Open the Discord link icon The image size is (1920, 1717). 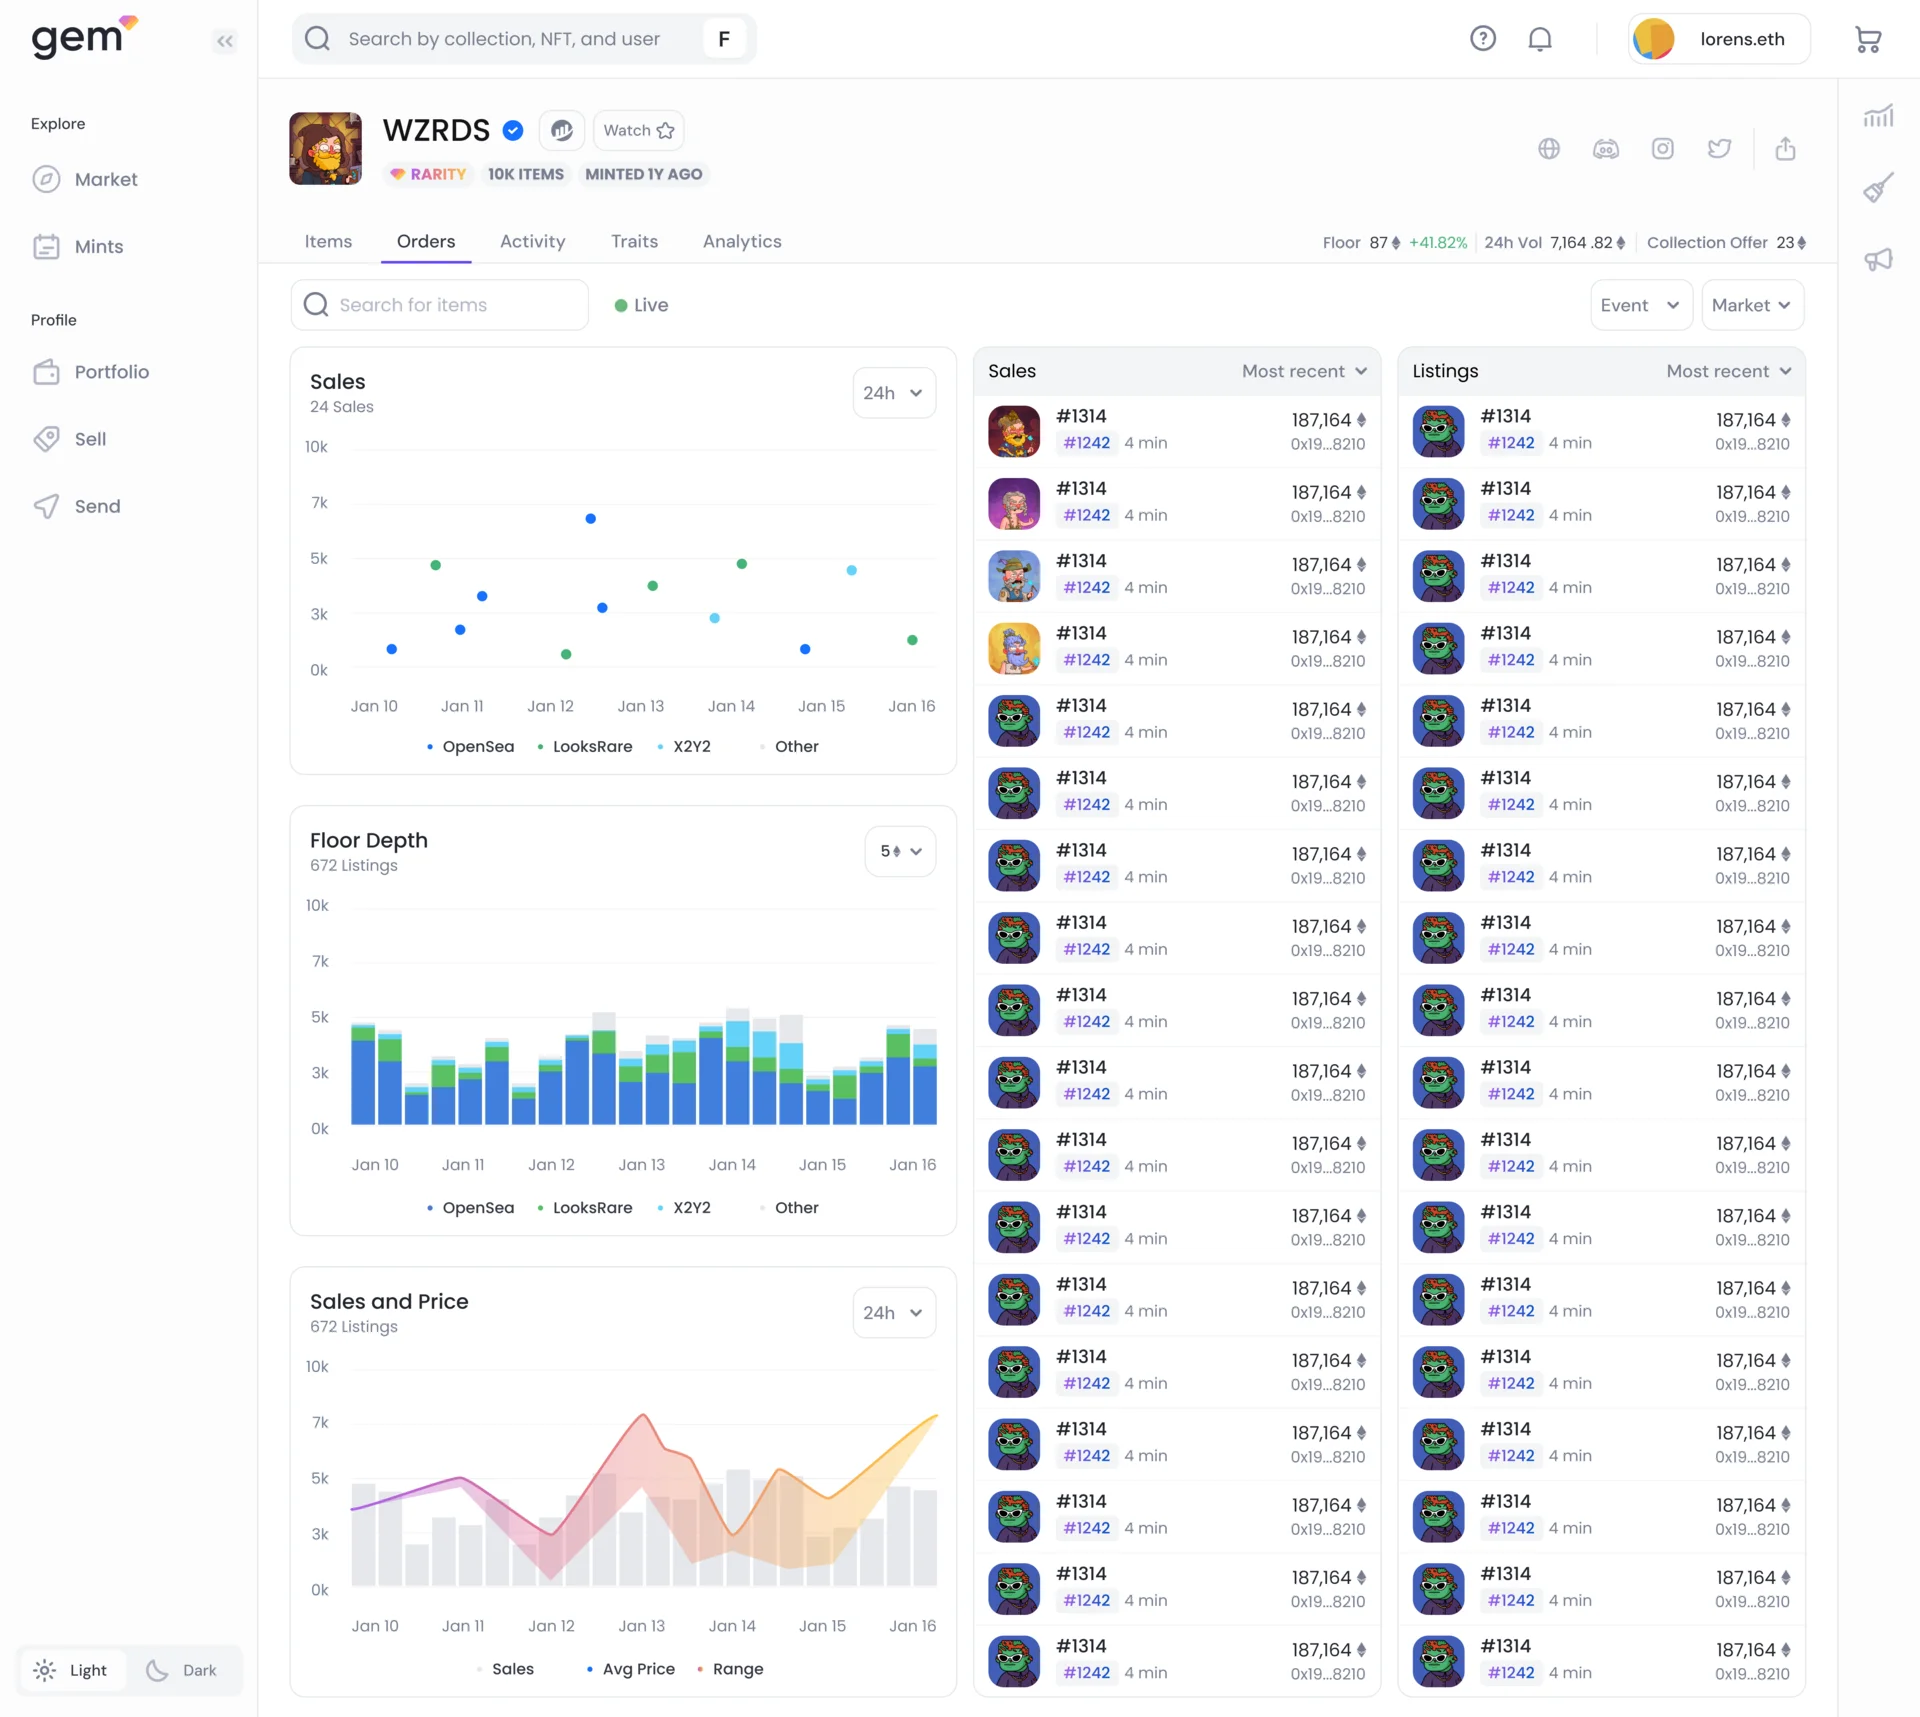[x=1606, y=149]
